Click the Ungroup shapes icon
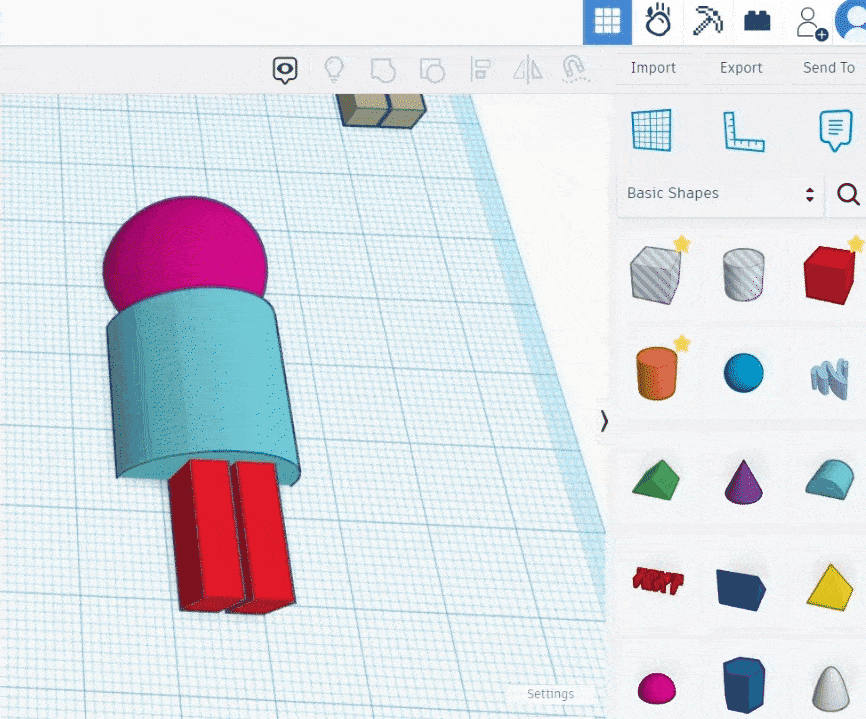Image resolution: width=866 pixels, height=719 pixels. [x=432, y=70]
